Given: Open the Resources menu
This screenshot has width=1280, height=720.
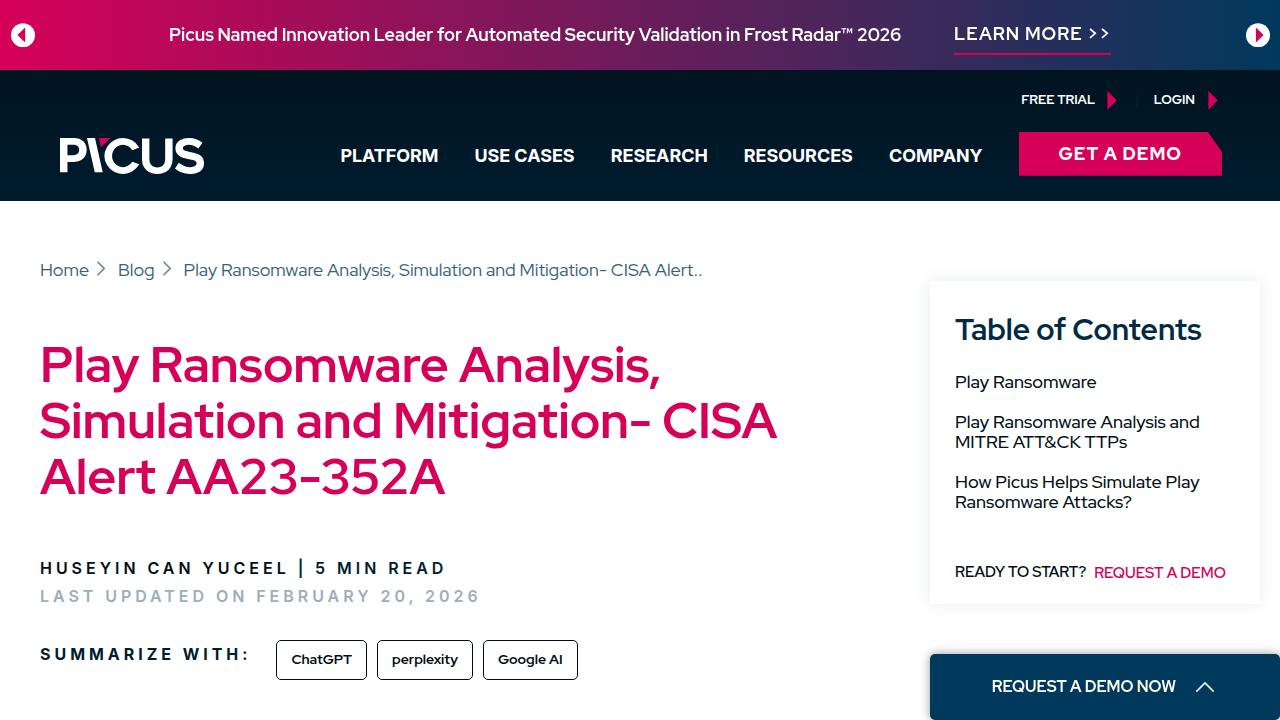Looking at the screenshot, I should (798, 156).
